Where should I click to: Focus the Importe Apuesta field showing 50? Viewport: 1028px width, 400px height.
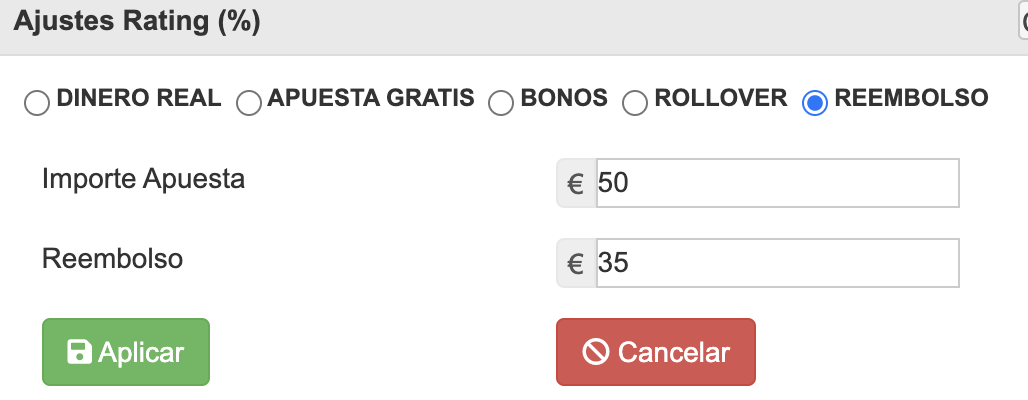[x=778, y=183]
